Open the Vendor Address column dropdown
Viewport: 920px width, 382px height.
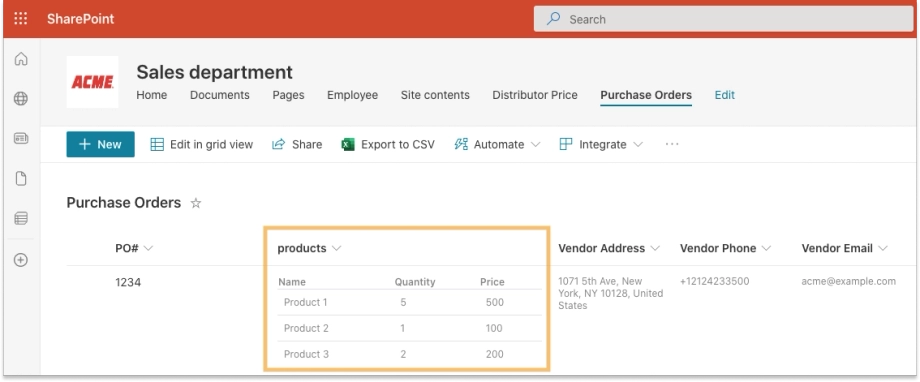(655, 249)
